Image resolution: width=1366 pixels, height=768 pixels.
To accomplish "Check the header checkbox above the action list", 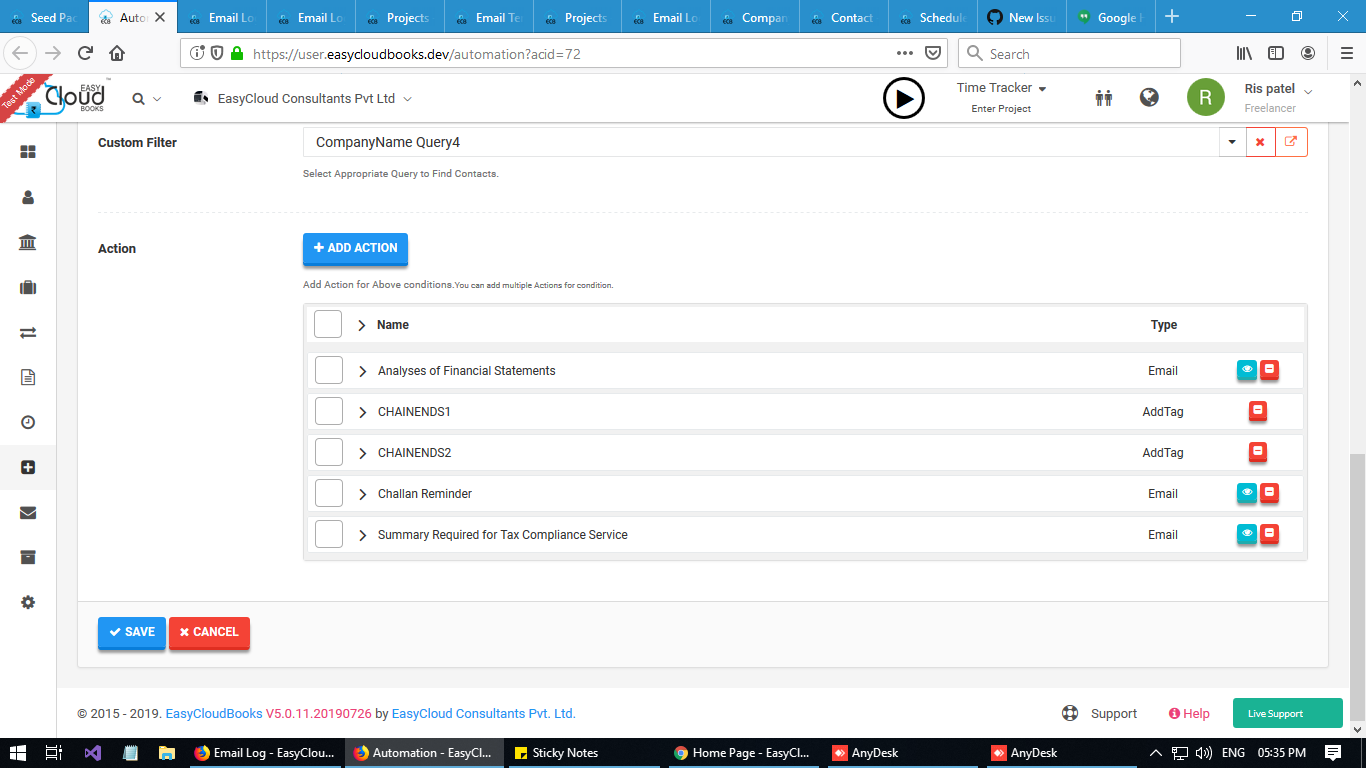I will click(x=329, y=324).
